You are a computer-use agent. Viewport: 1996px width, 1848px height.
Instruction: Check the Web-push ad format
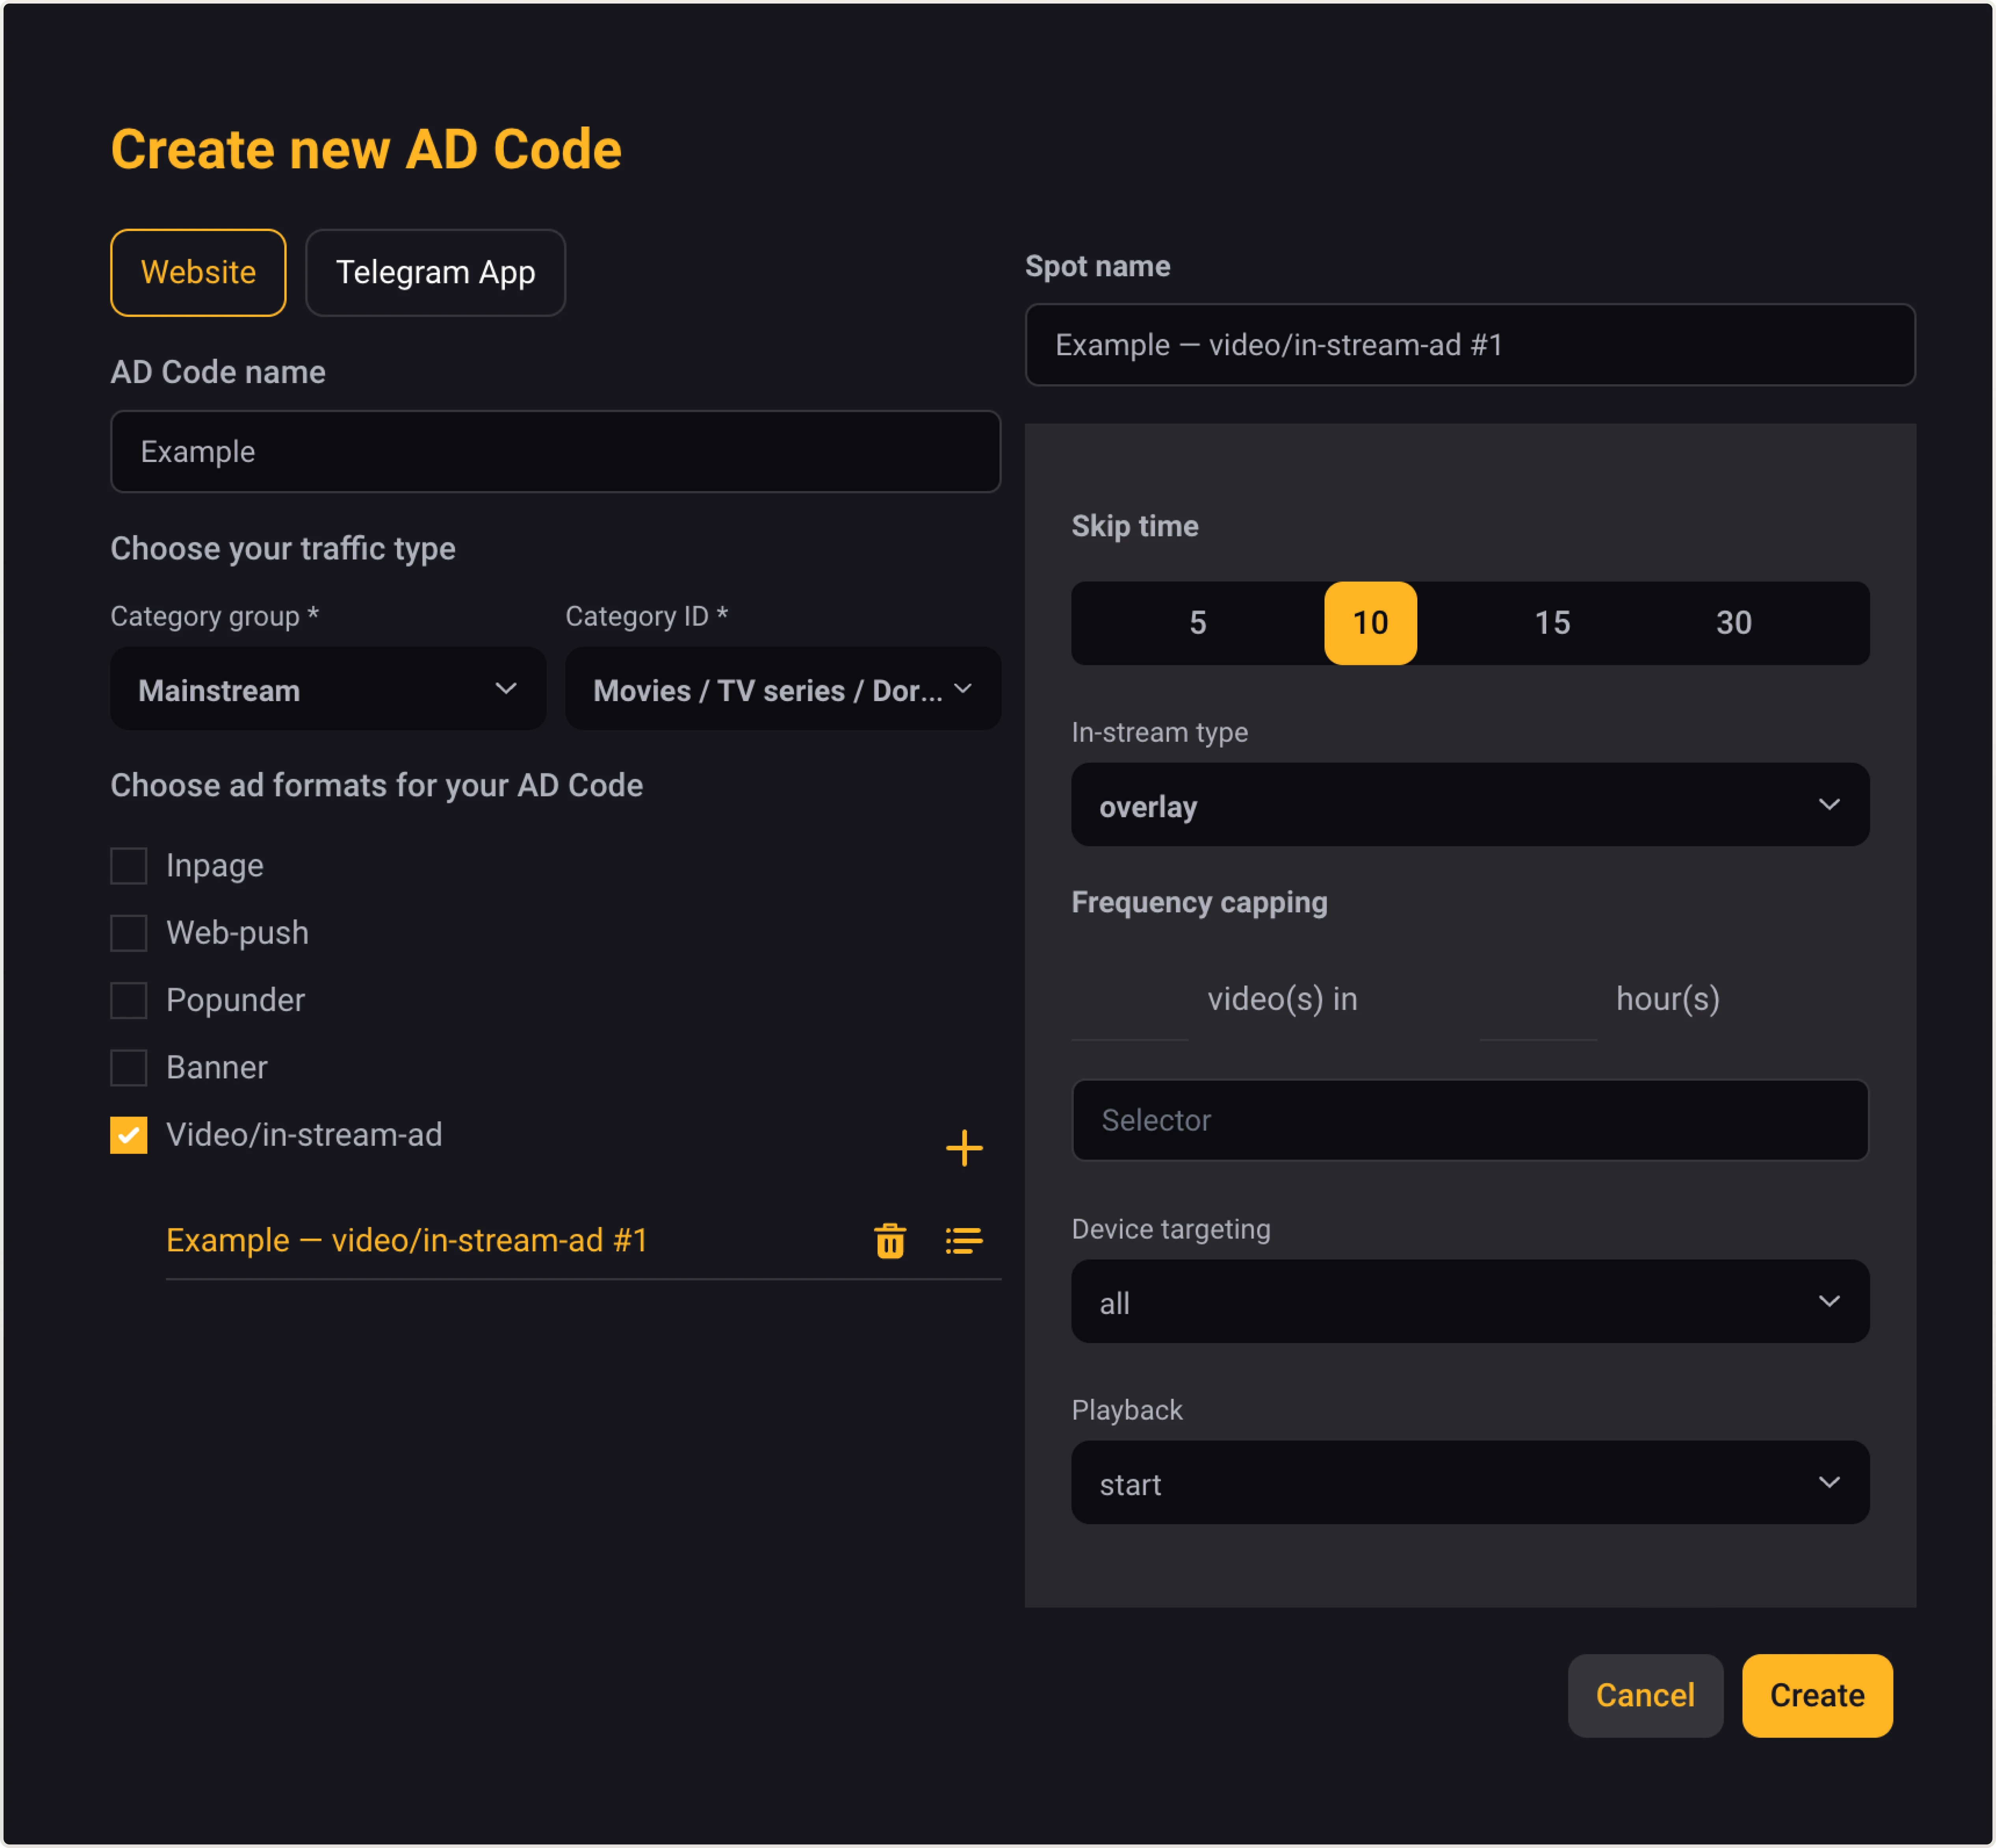point(128,932)
